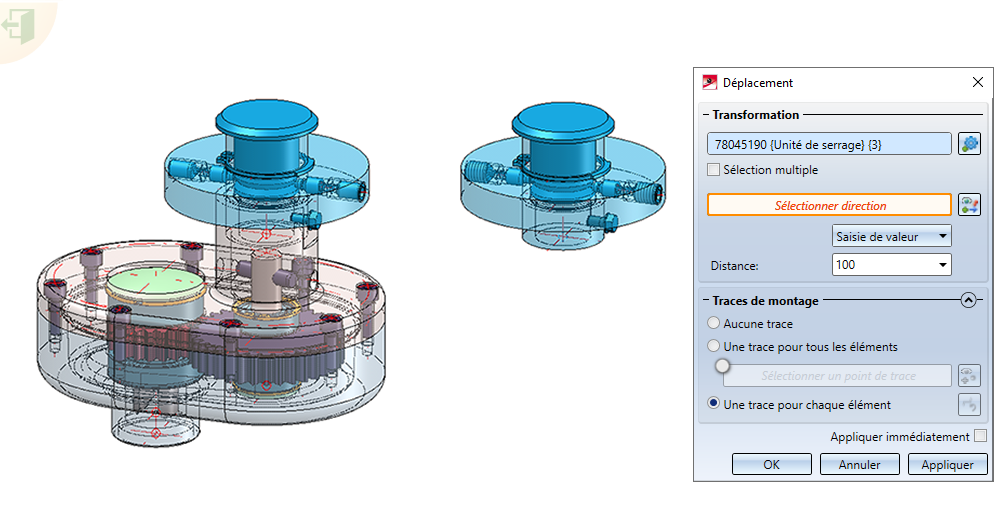Click the Sélectionner direction field
The image size is (1003, 531).
[829, 205]
